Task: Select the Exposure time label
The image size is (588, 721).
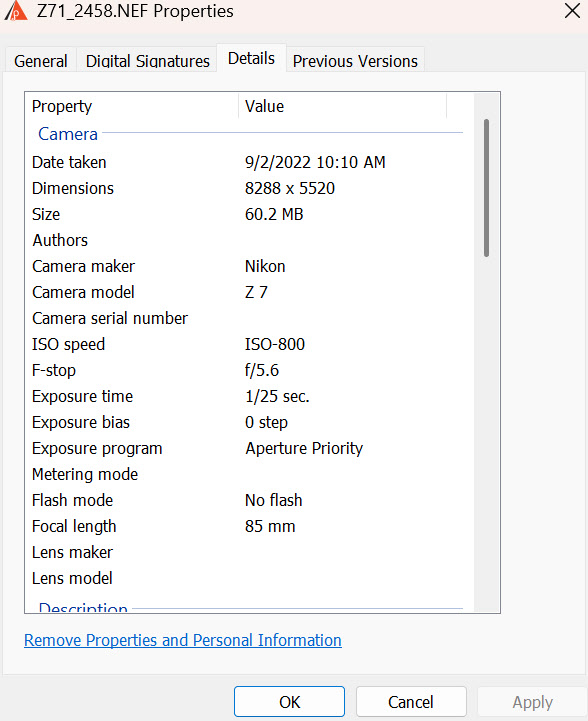Action: 82,396
